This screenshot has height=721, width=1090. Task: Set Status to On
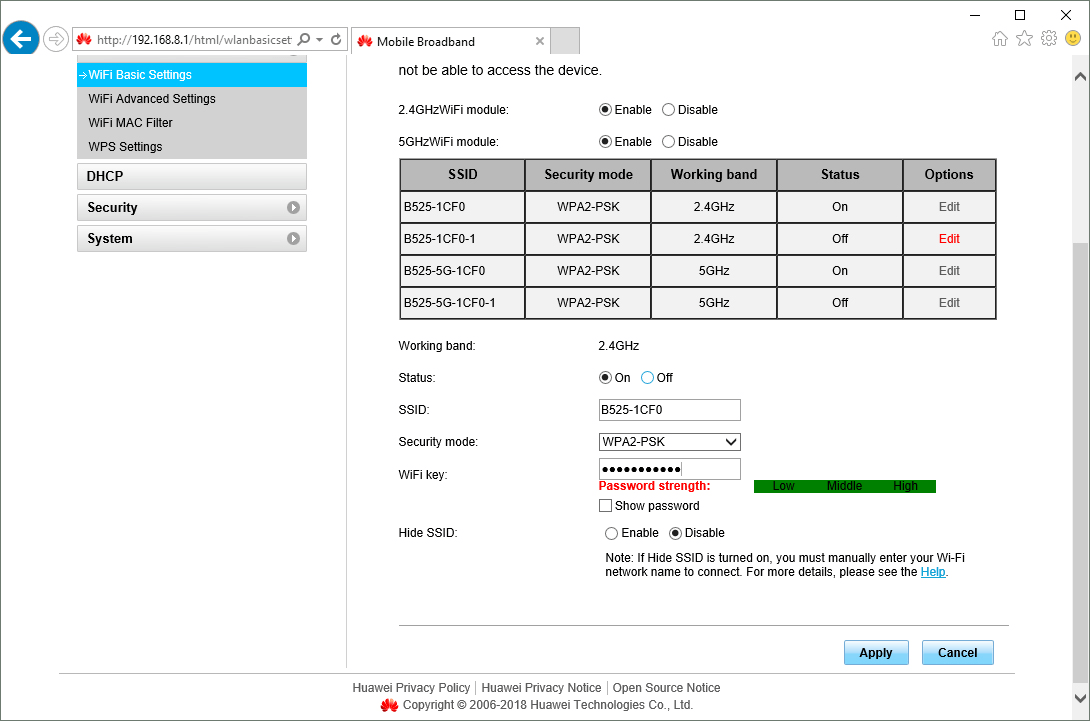click(x=605, y=378)
